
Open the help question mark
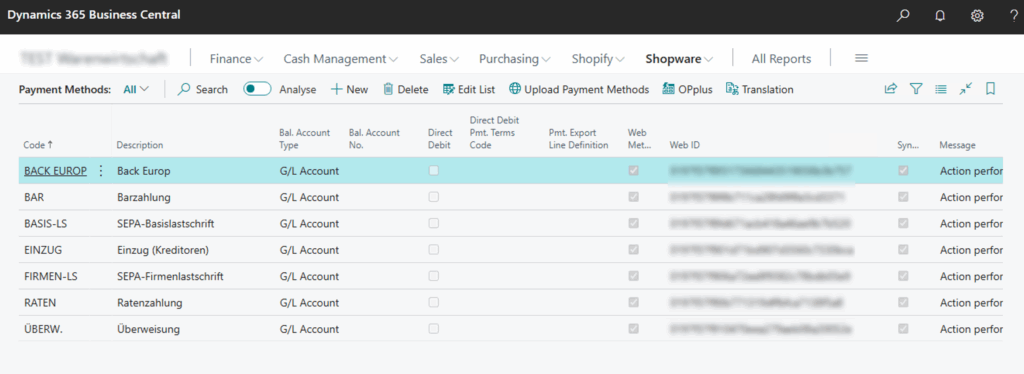click(1013, 16)
